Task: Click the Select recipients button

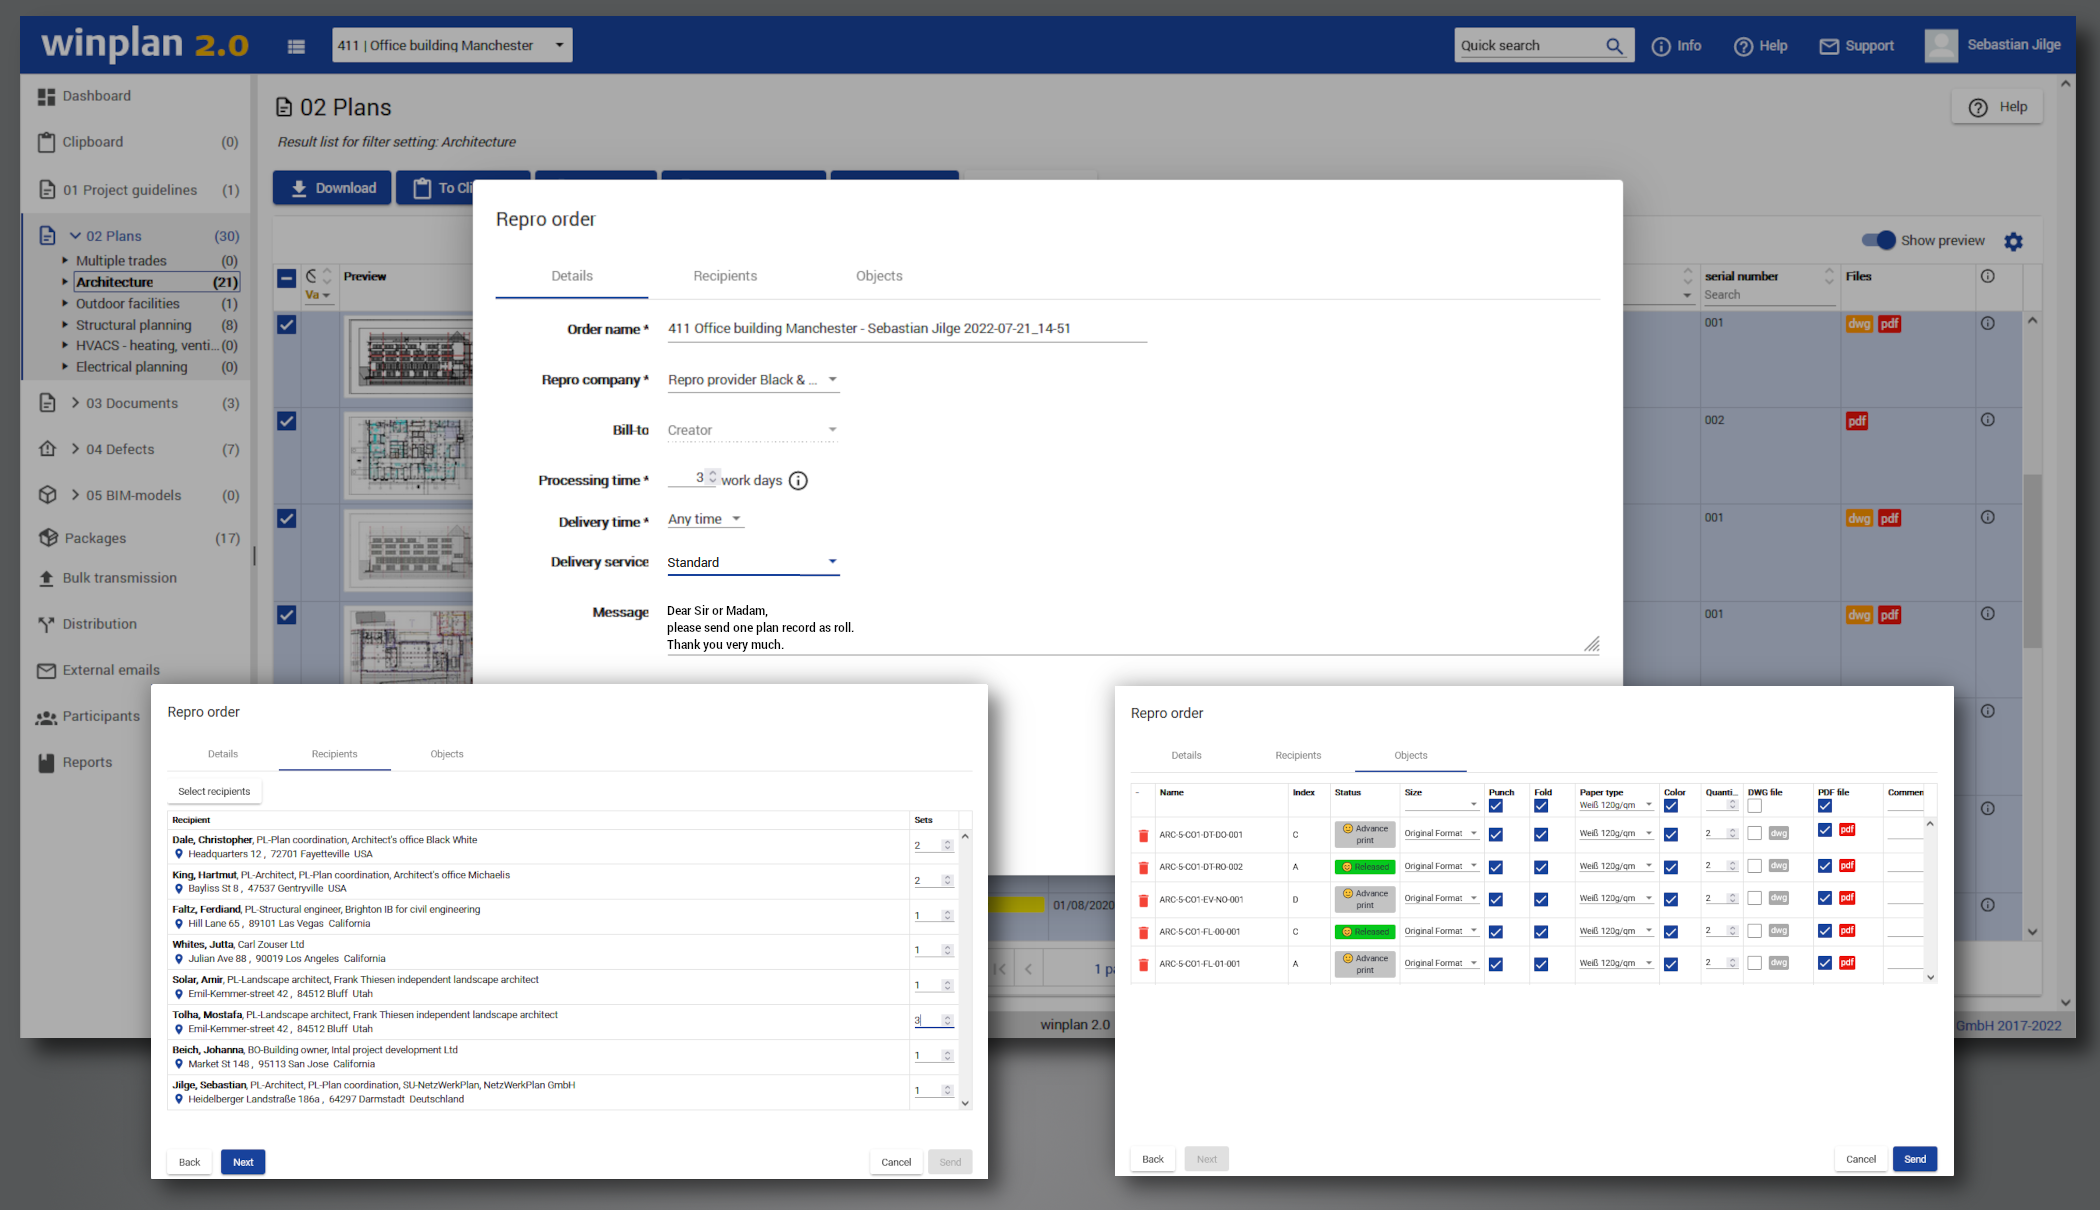Action: point(214,791)
